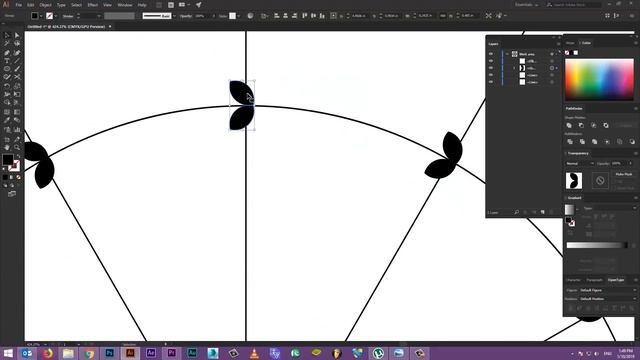Toggle visibility eye of third layer row
The width and height of the screenshot is (640, 360).
(491, 68)
